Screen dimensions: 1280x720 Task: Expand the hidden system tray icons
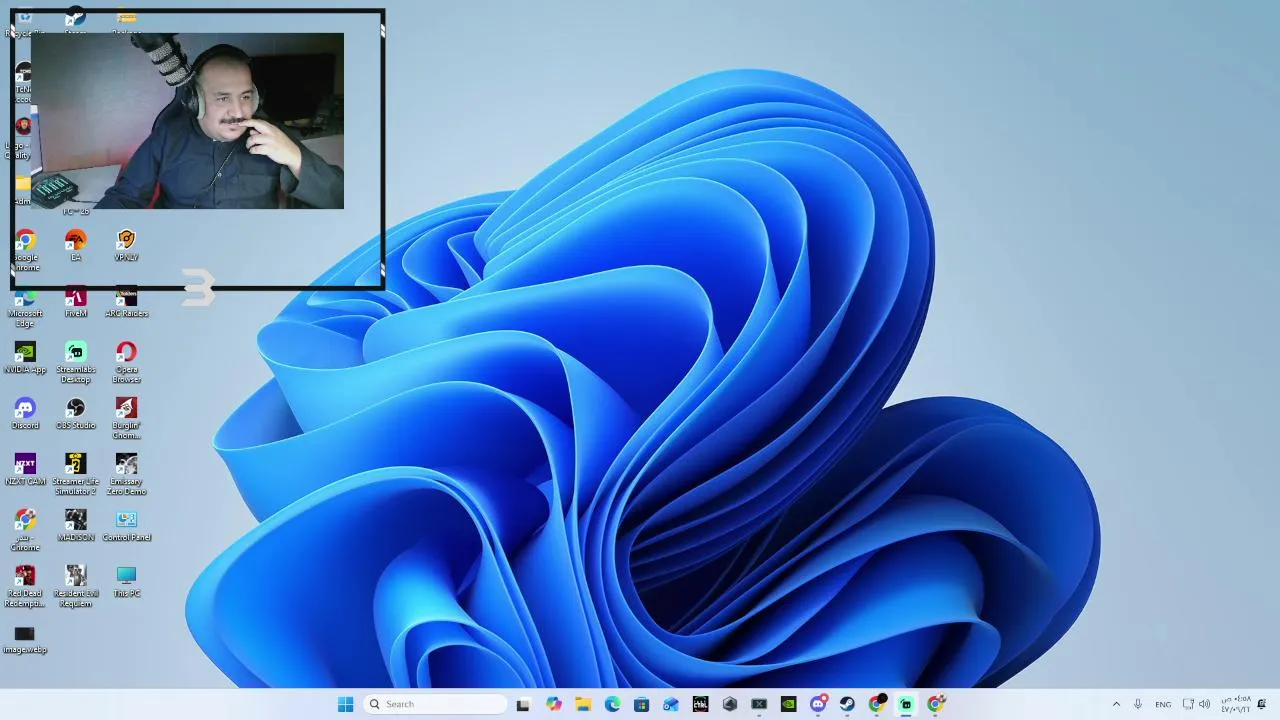pyautogui.click(x=1116, y=704)
